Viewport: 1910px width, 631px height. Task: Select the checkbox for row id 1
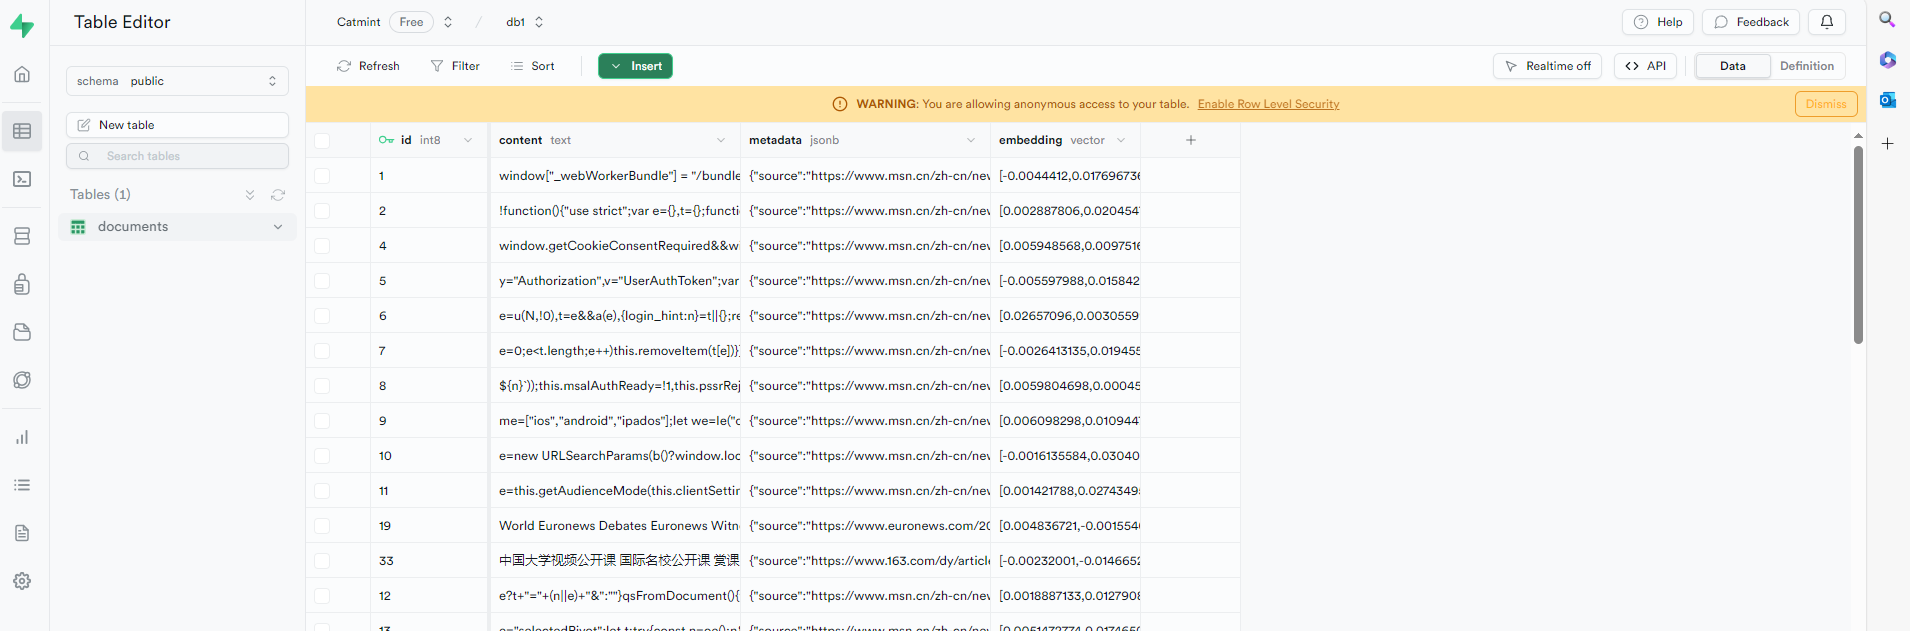click(x=322, y=176)
